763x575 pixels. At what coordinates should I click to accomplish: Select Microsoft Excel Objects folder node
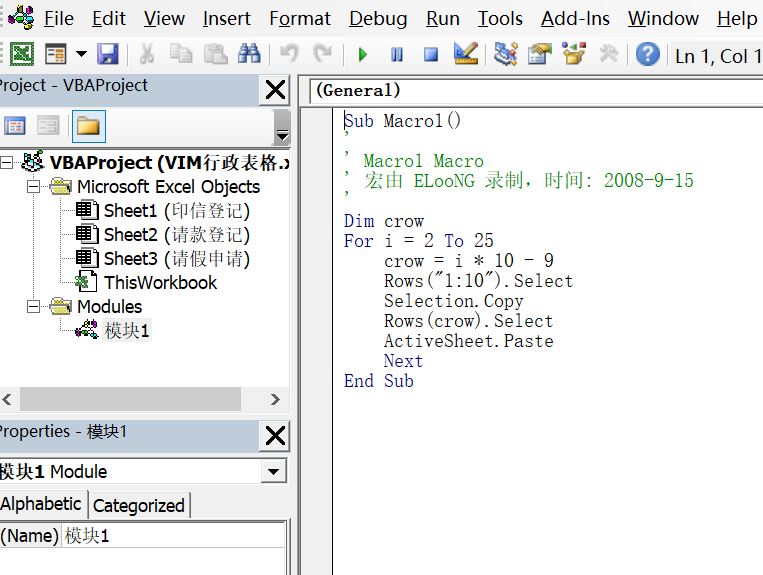(x=168, y=187)
